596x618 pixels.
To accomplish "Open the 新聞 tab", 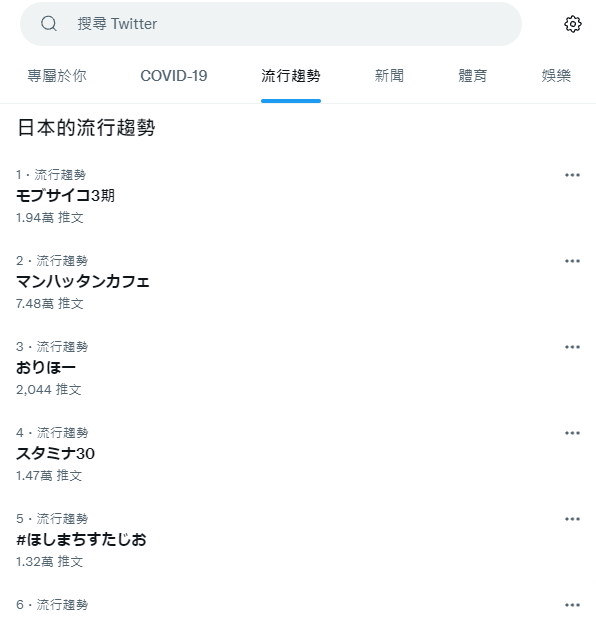I will click(389, 76).
